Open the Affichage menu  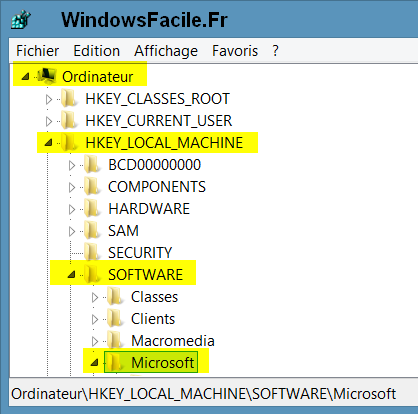click(x=166, y=52)
